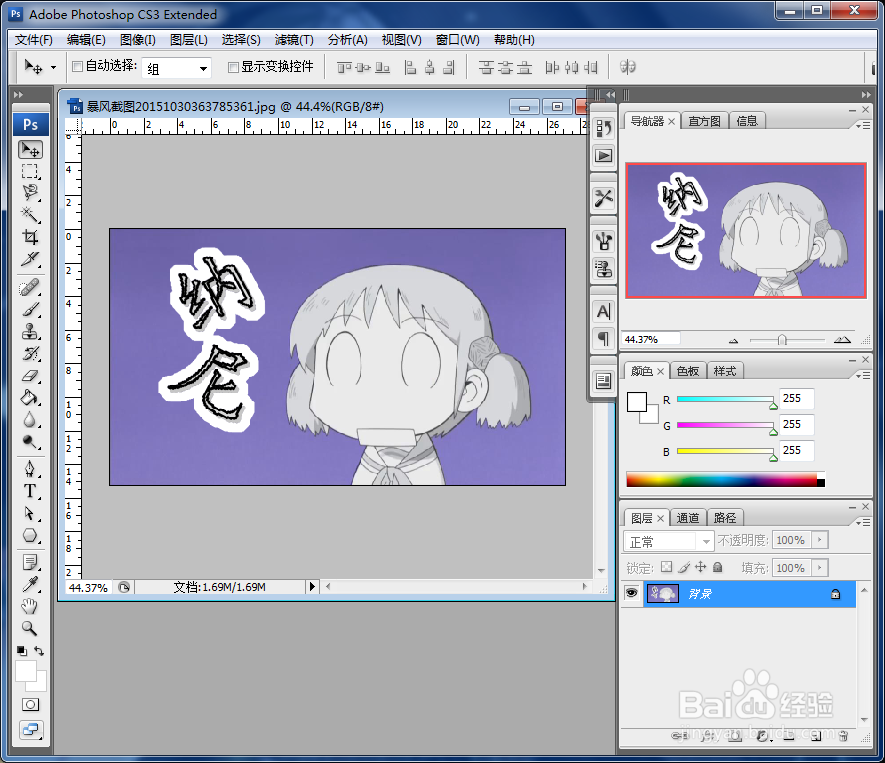Hide the 背景 layer visibility eye
This screenshot has height=763, width=885.
(631, 593)
